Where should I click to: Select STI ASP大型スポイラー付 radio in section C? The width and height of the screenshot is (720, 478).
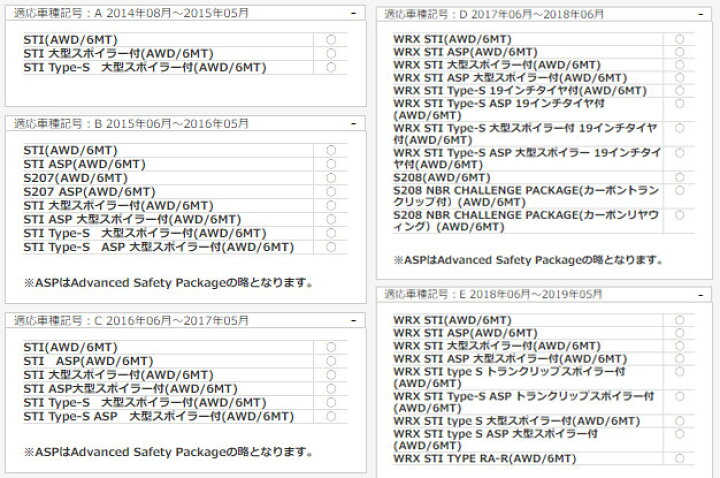click(331, 388)
